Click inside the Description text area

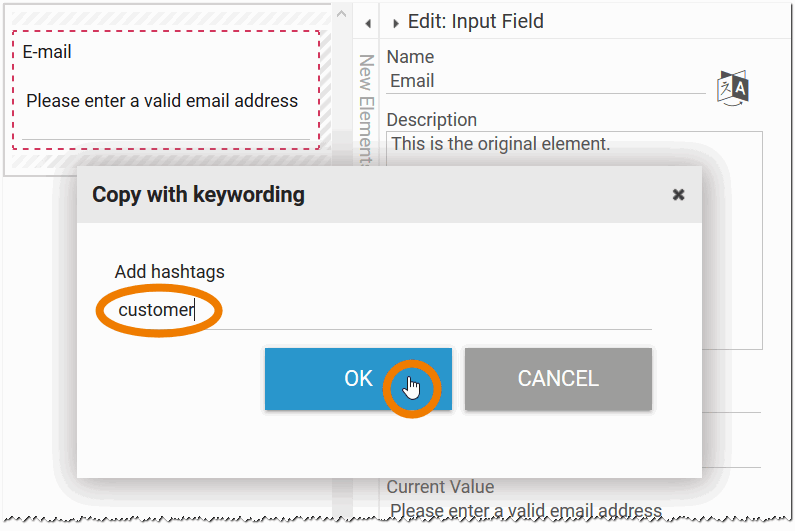(574, 144)
